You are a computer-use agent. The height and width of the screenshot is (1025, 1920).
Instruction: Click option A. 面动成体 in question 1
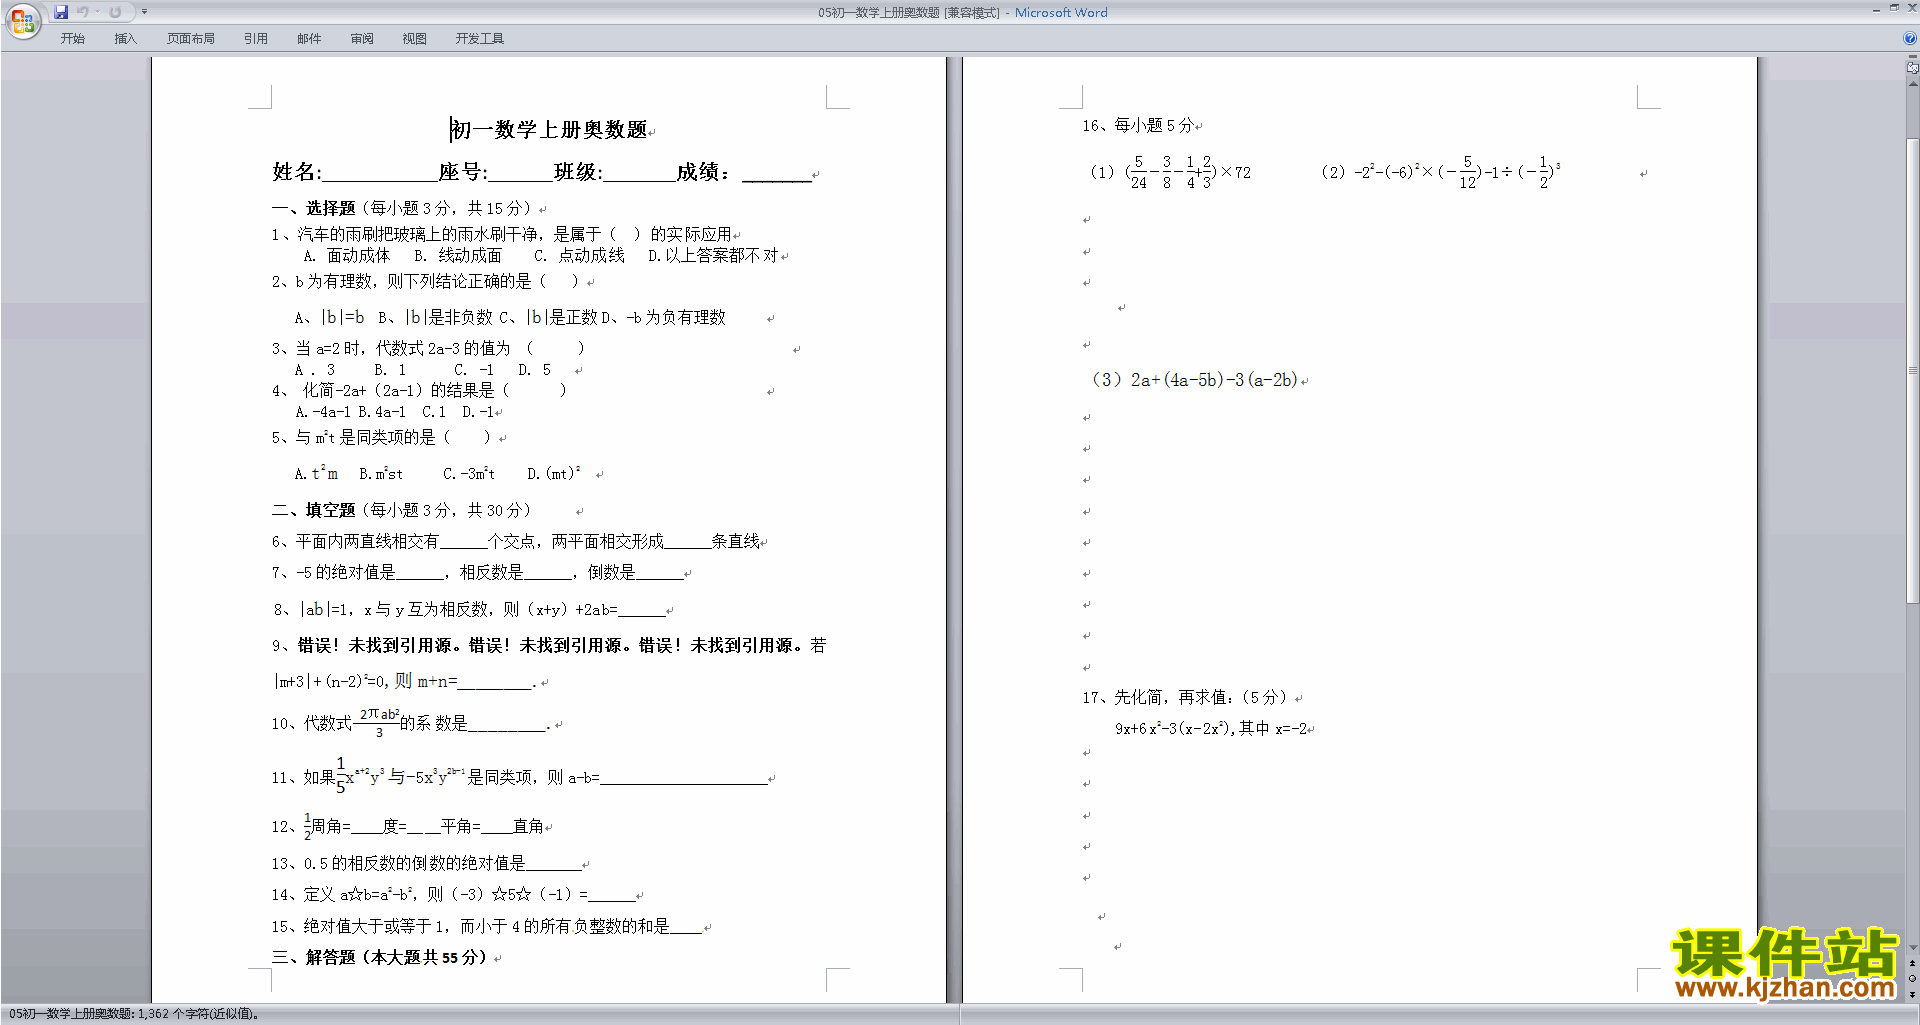click(x=347, y=256)
